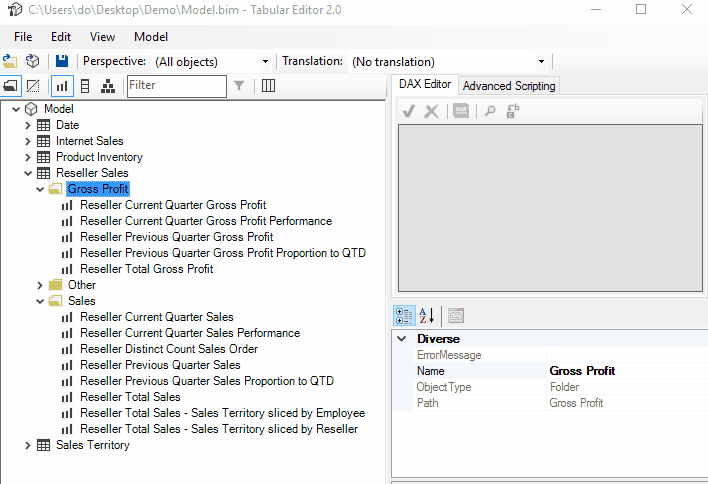Click the property pages icon
This screenshot has width=708, height=484.
(x=456, y=316)
